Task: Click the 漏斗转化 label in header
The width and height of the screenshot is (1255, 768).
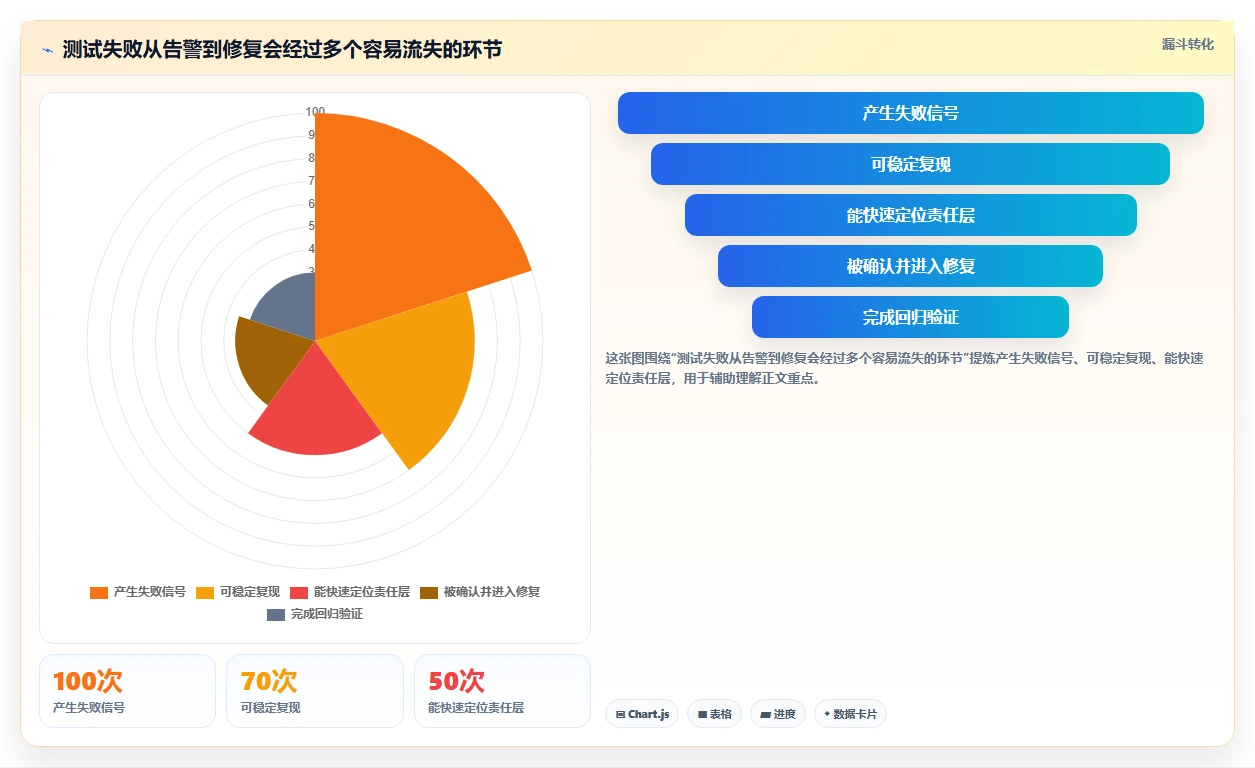Action: point(1188,44)
